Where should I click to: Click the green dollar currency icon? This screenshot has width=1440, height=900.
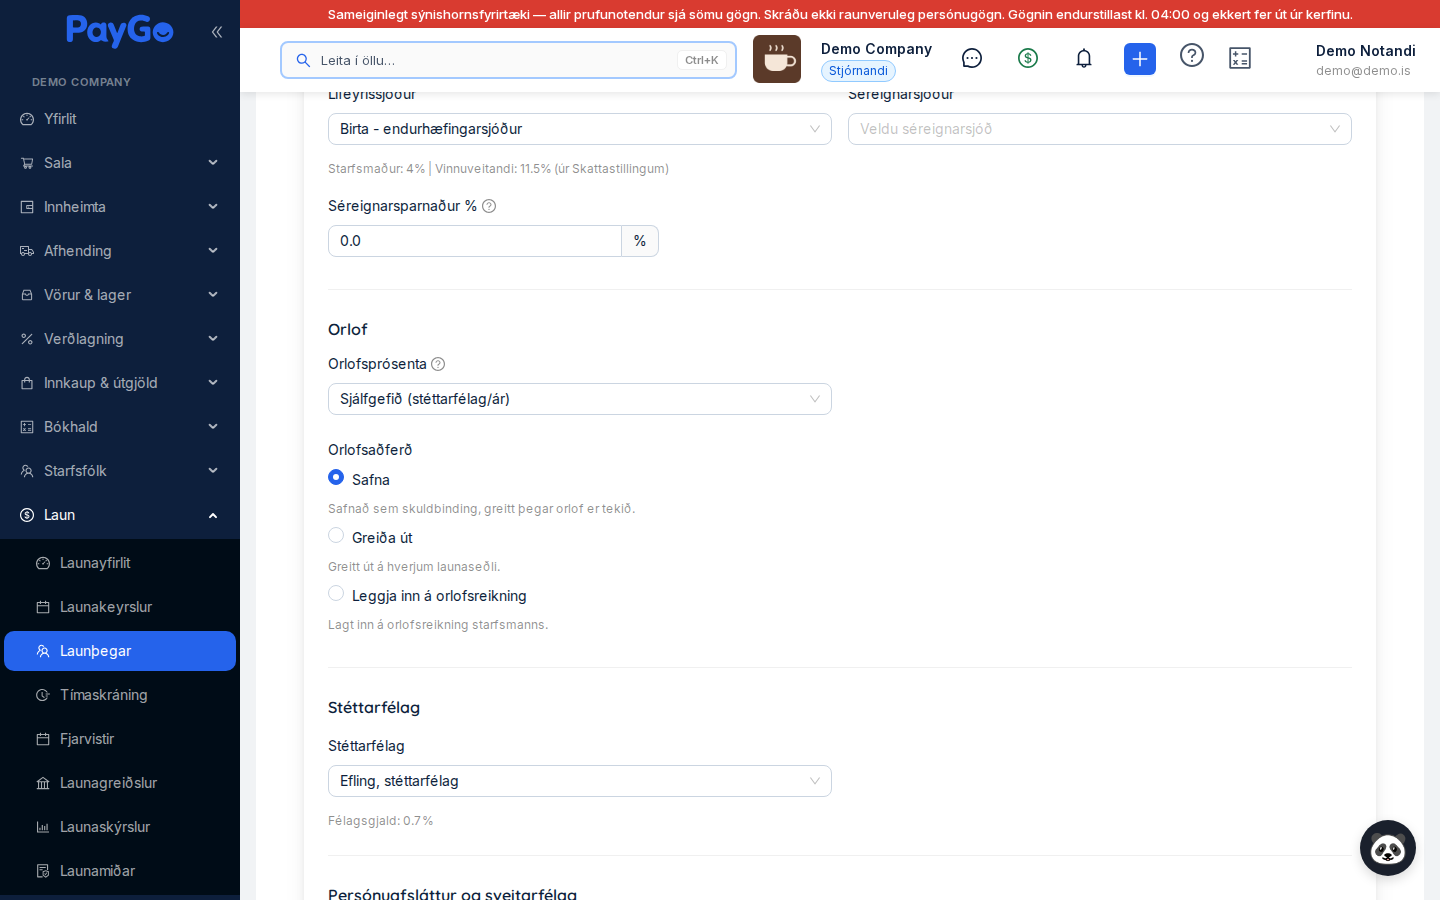click(x=1028, y=58)
